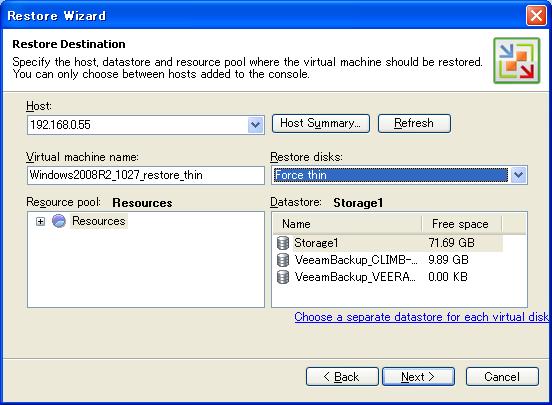Open Host Summary dialog
The height and width of the screenshot is (405, 552).
[x=321, y=123]
